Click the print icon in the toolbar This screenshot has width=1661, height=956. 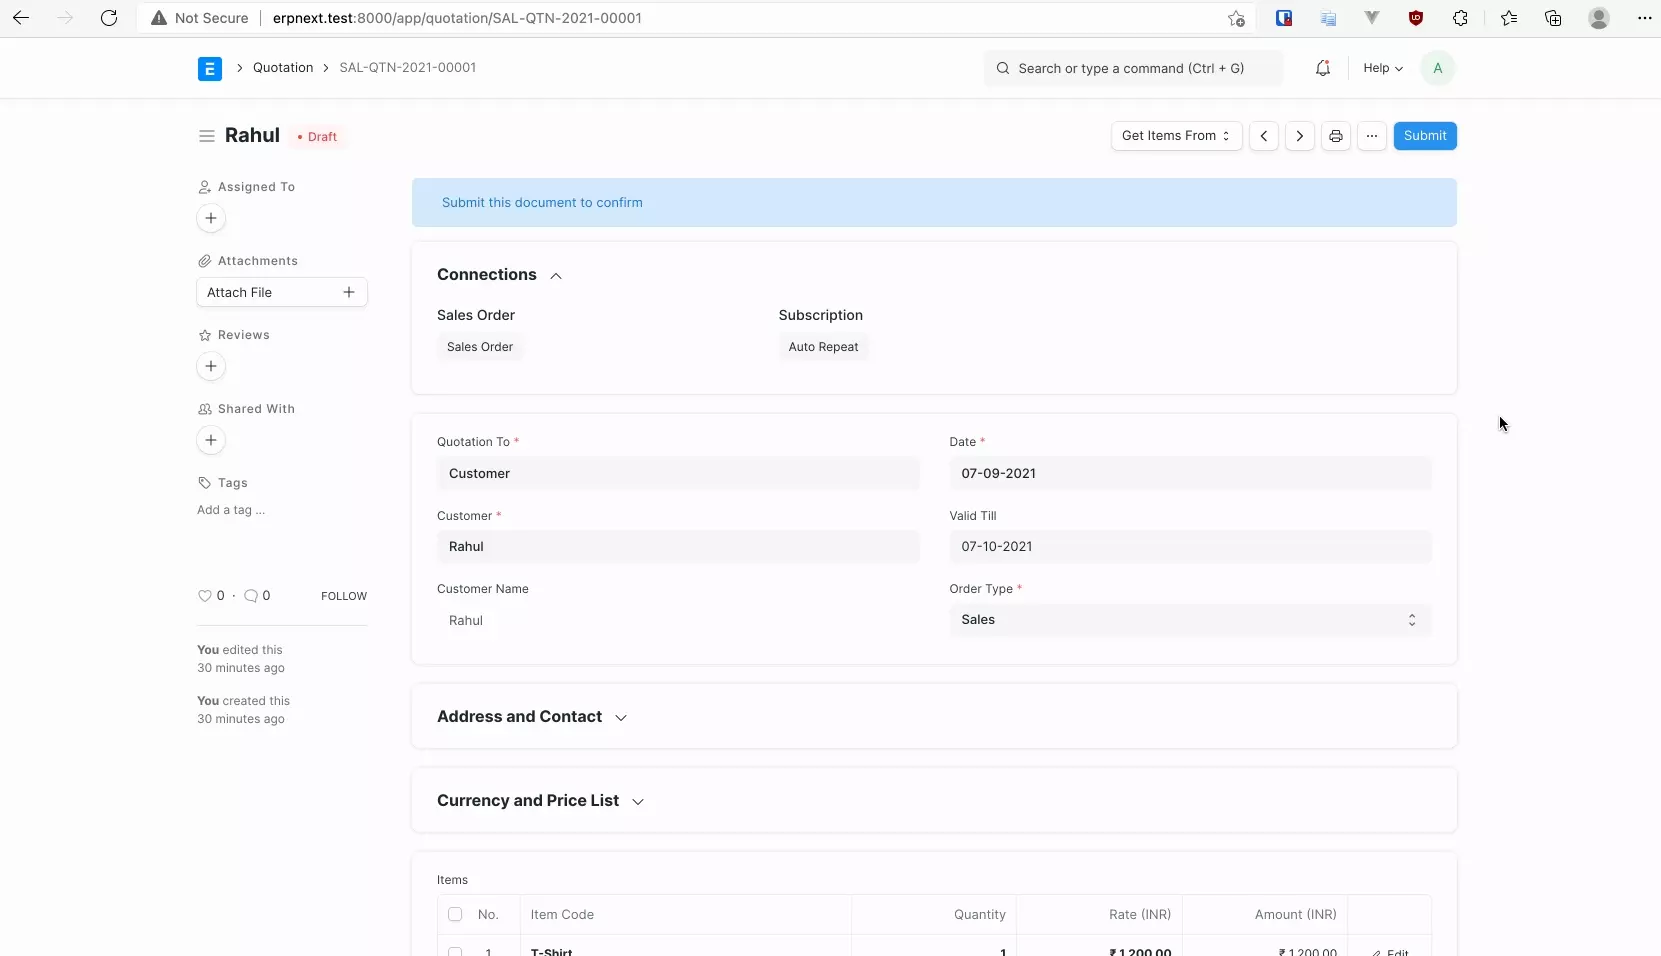[x=1335, y=136]
